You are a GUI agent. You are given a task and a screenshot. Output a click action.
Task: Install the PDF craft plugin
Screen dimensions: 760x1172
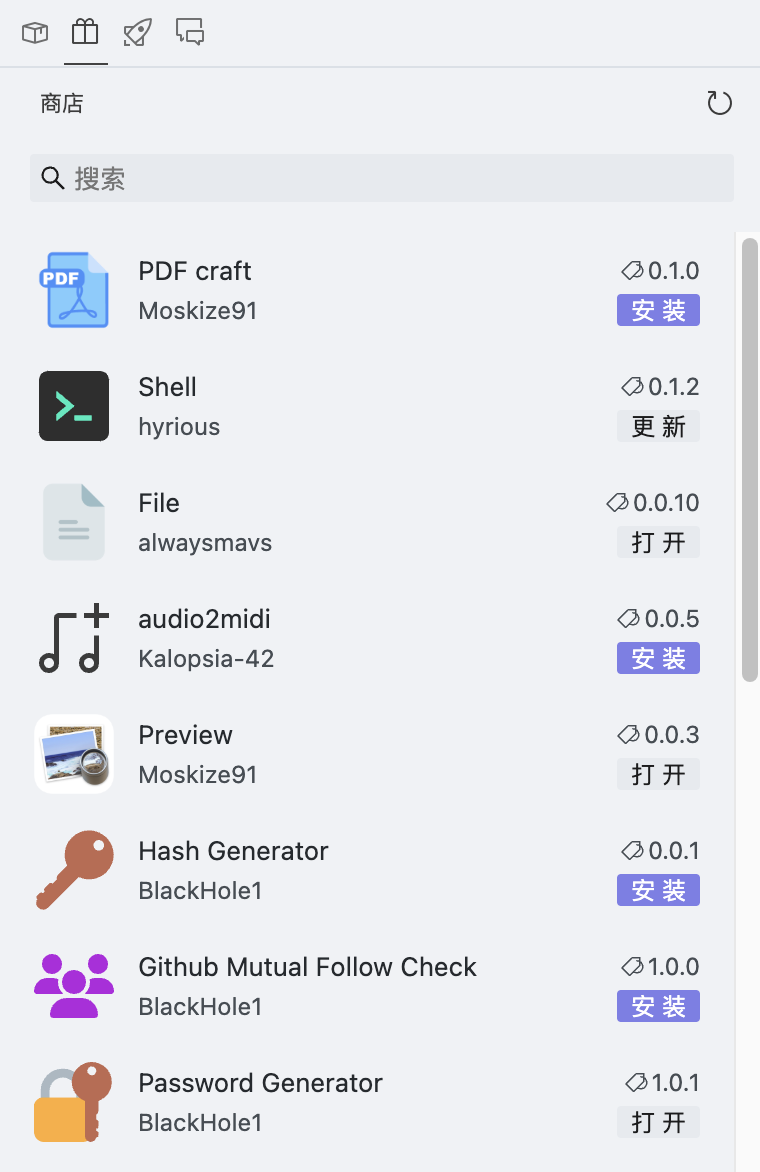[658, 311]
